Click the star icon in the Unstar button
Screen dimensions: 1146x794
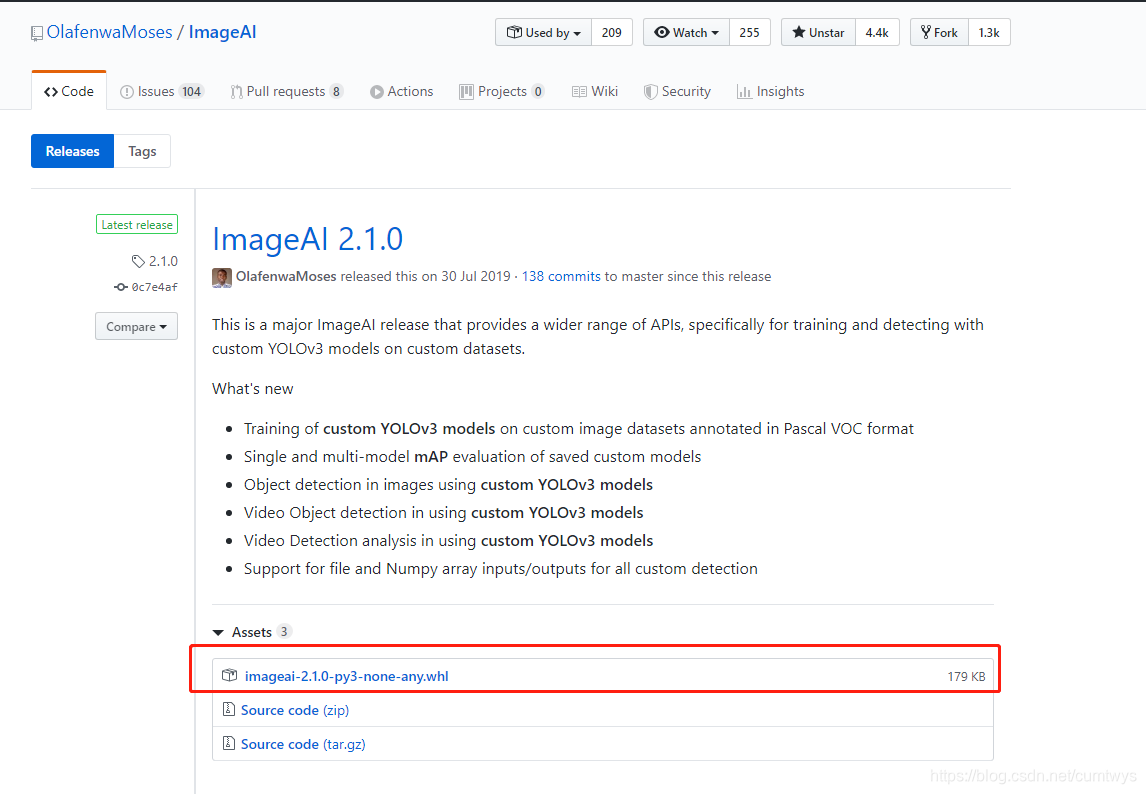pyautogui.click(x=799, y=32)
